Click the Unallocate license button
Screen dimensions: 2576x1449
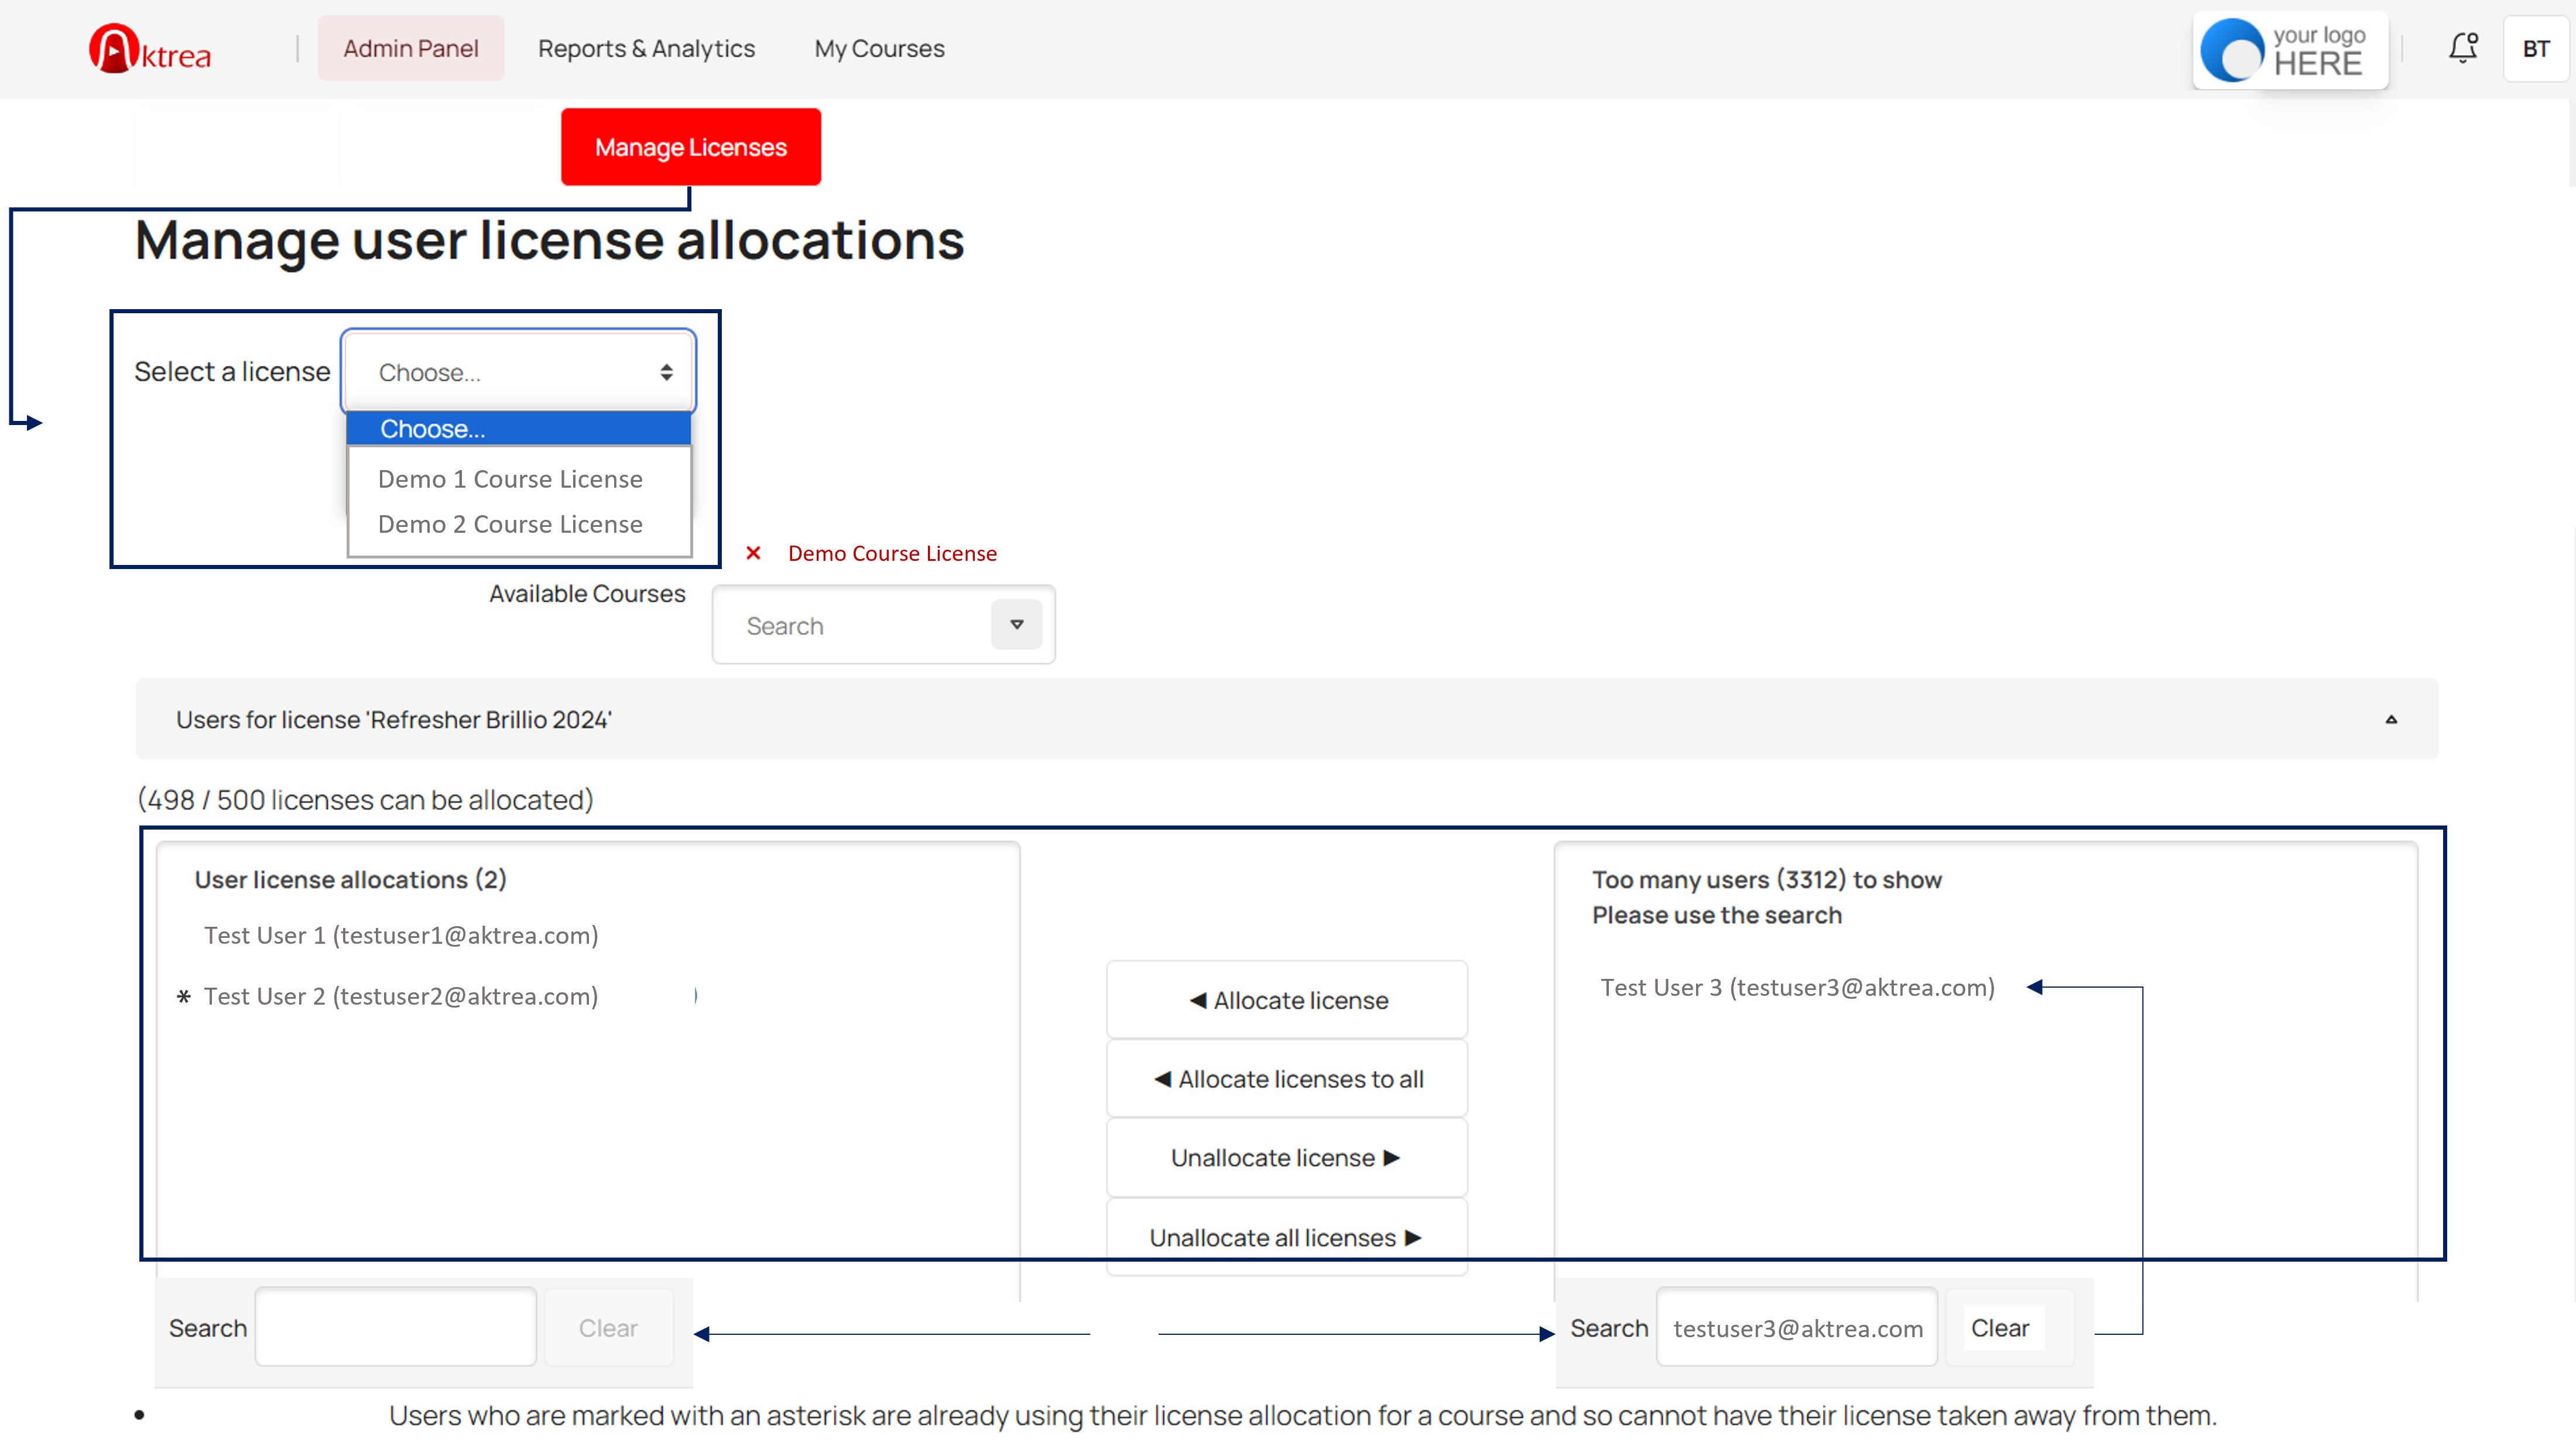(1286, 1158)
